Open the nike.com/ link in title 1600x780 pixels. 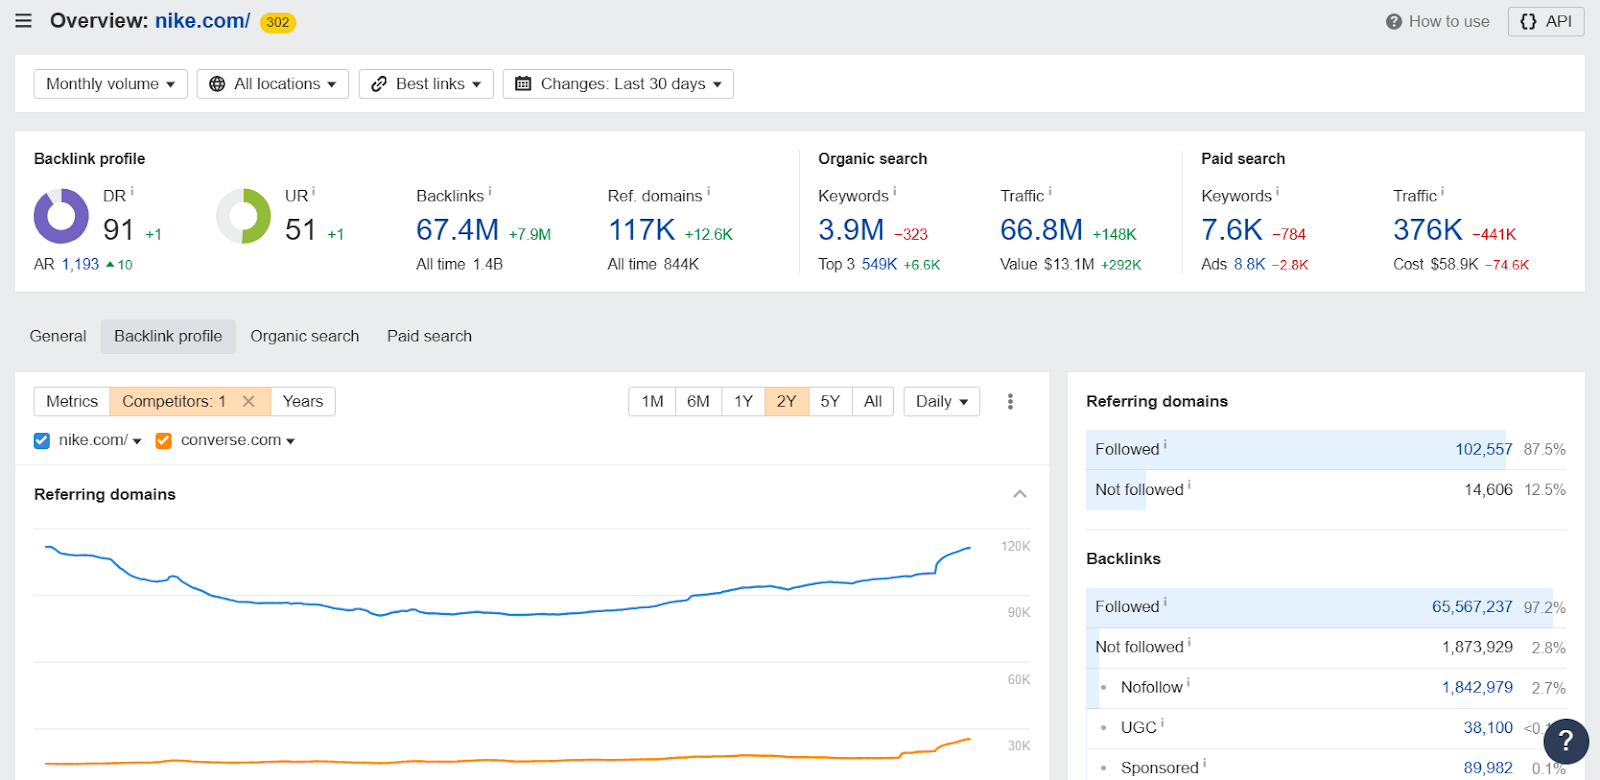click(x=202, y=21)
